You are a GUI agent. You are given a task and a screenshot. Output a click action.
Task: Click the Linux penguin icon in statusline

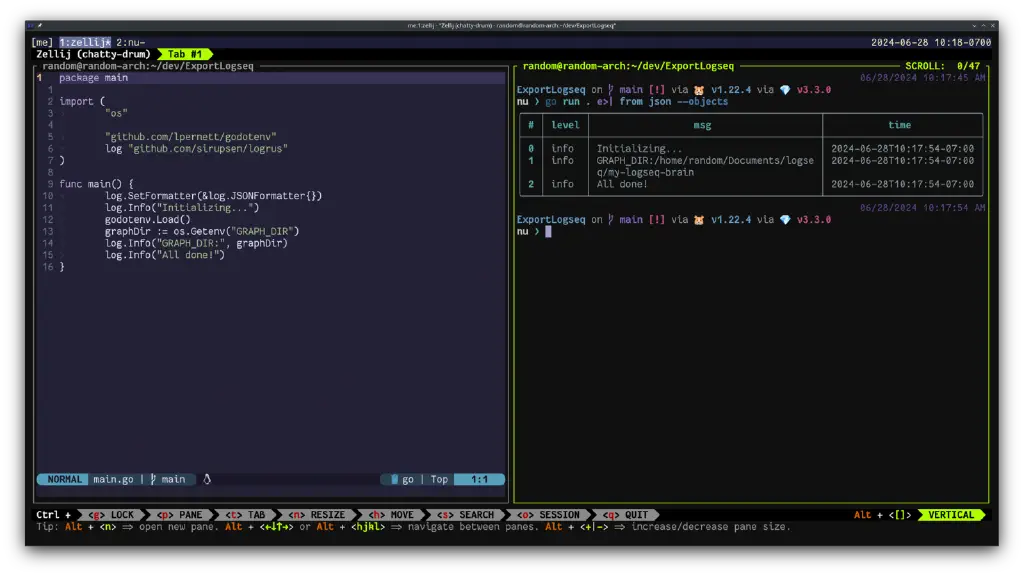coord(207,479)
